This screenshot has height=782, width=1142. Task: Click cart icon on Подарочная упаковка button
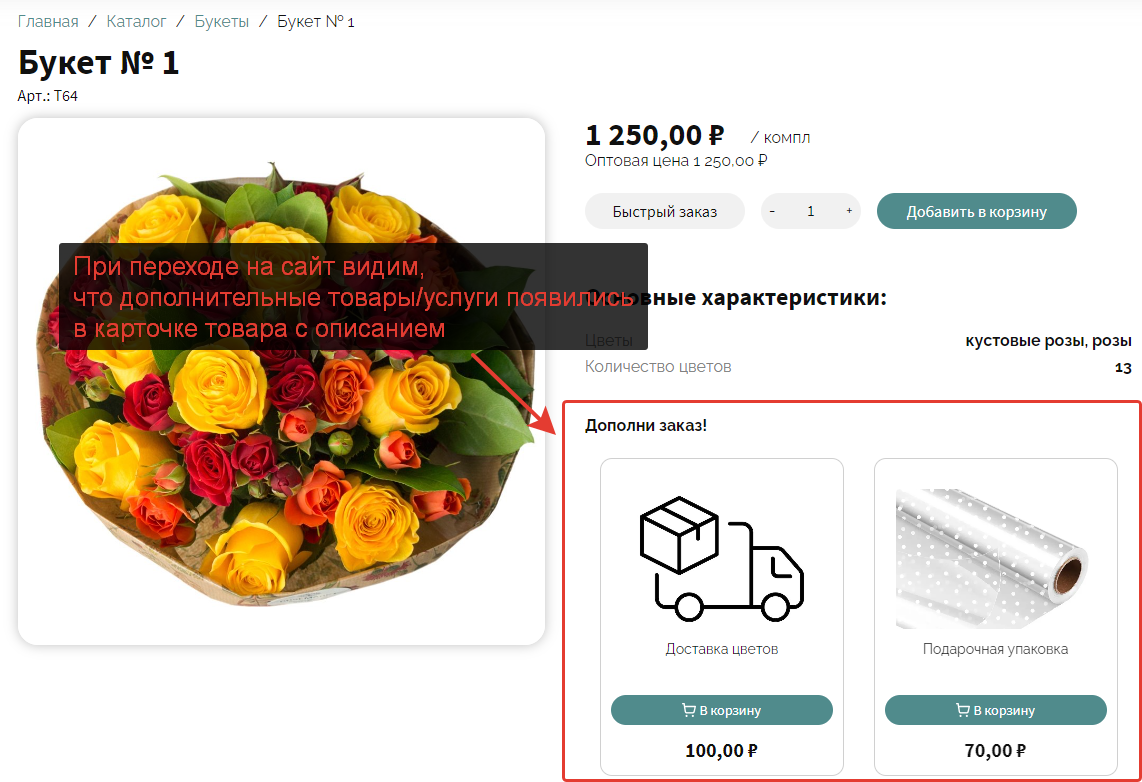[962, 710]
